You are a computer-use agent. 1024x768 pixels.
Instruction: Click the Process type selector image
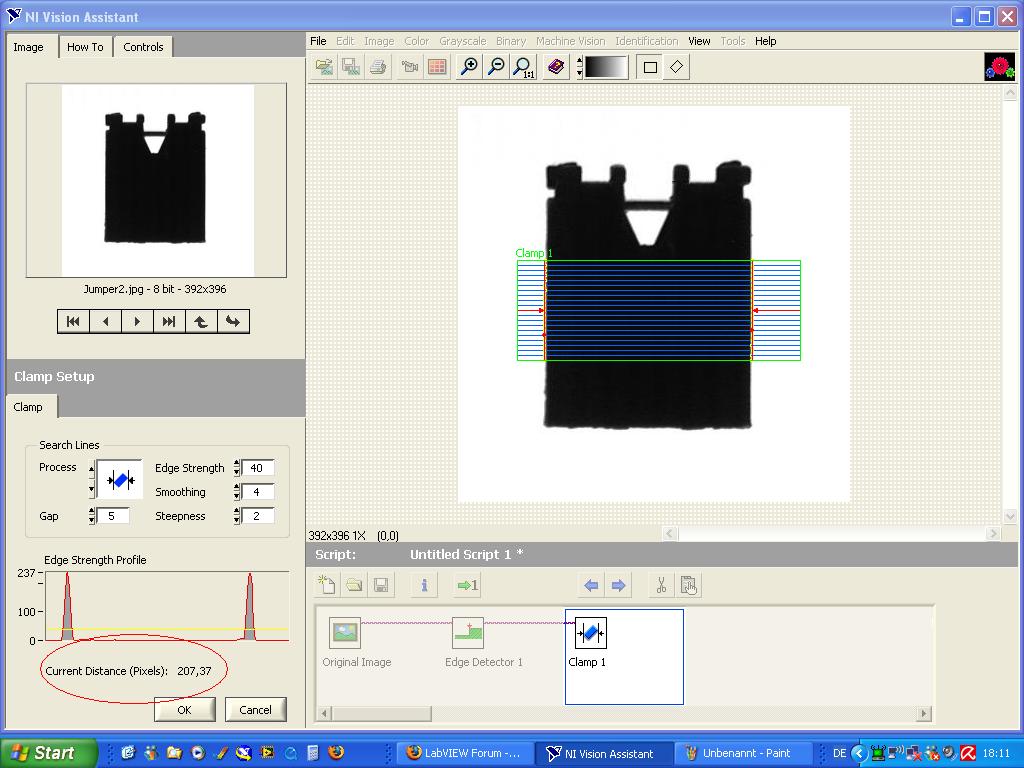click(x=120, y=480)
